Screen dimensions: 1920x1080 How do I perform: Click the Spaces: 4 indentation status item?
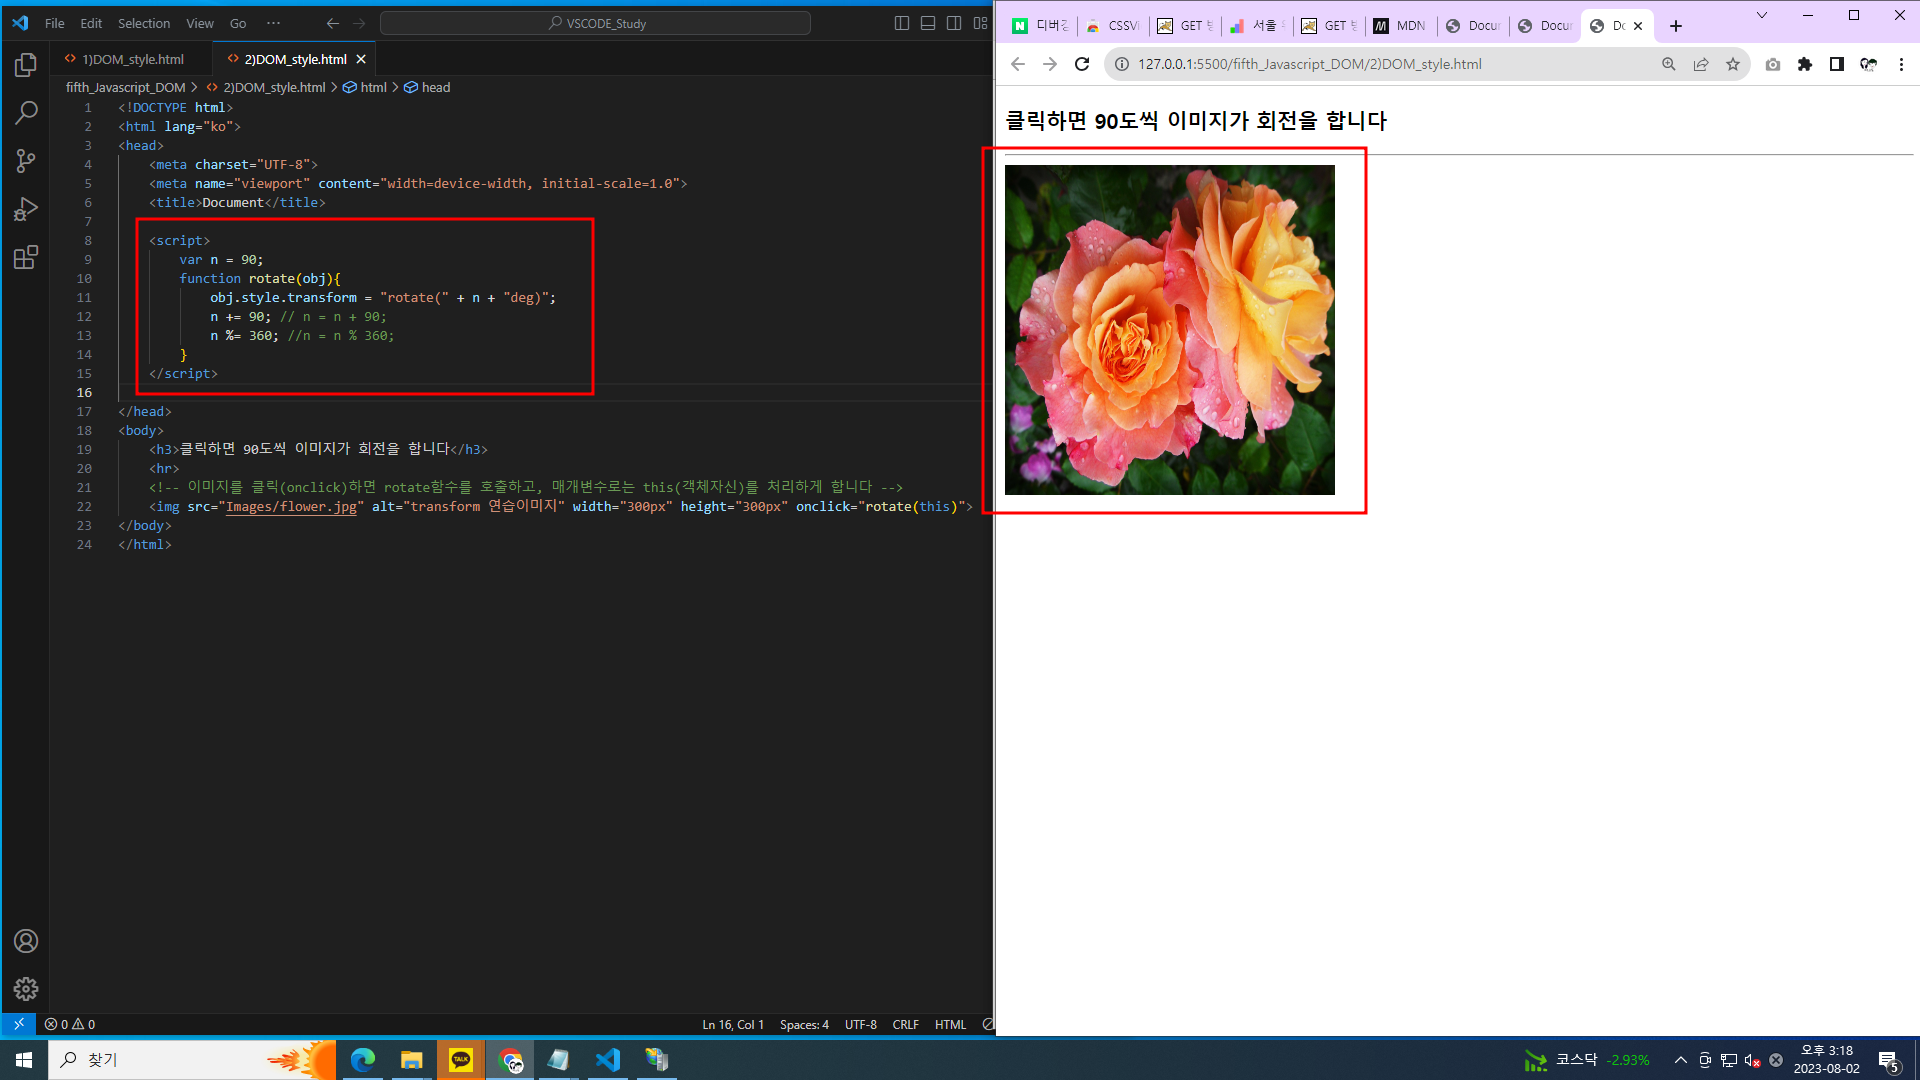click(x=804, y=1024)
